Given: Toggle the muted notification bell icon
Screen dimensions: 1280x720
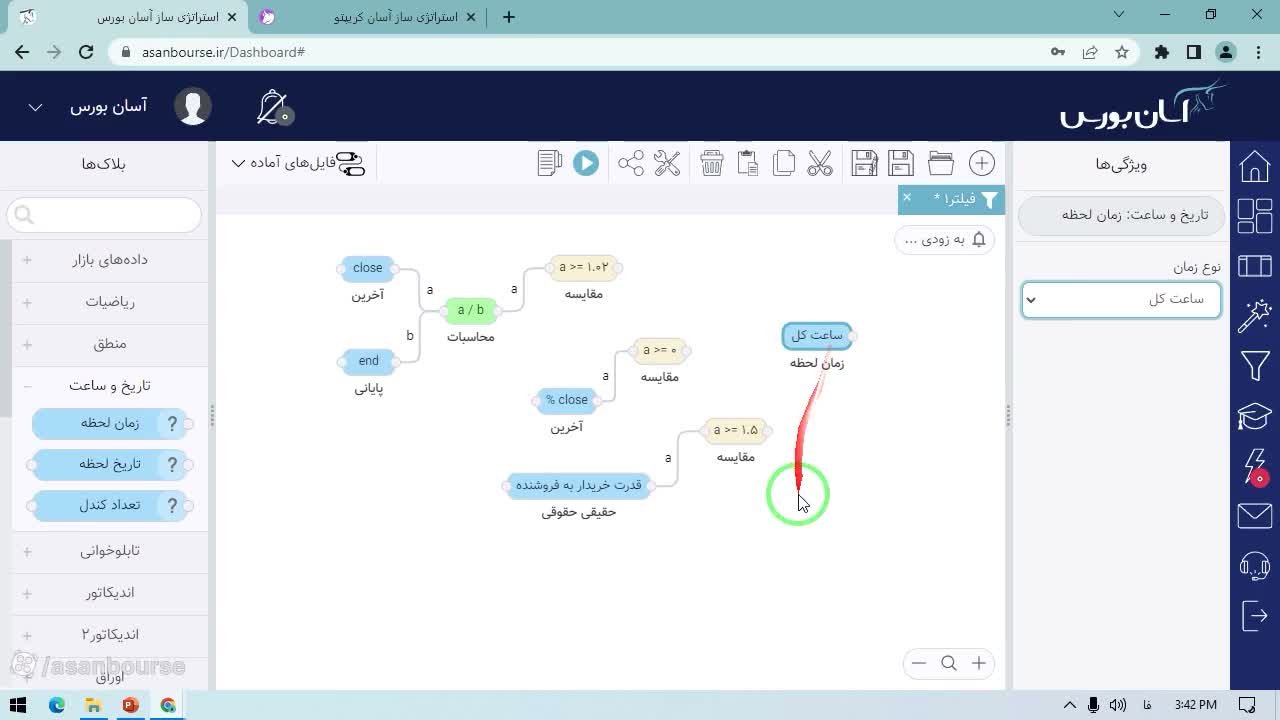Looking at the screenshot, I should click(272, 107).
